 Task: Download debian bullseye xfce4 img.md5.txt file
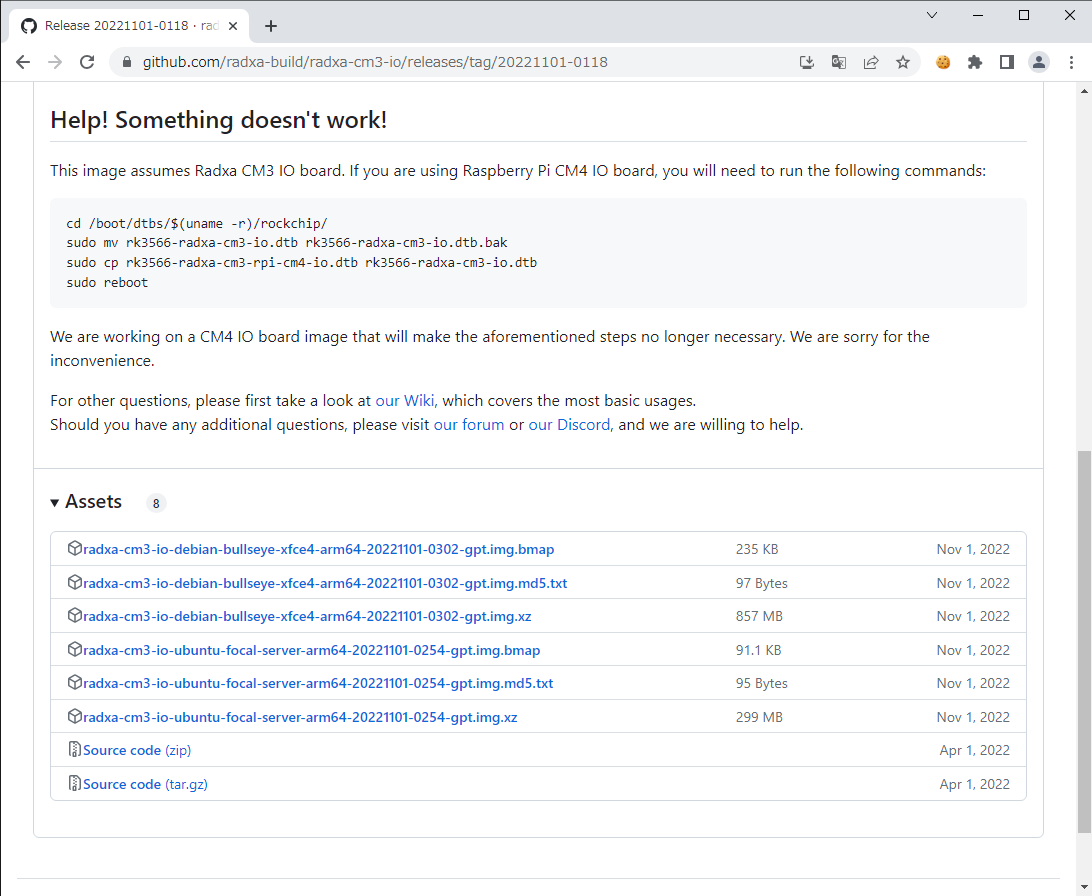pos(325,583)
